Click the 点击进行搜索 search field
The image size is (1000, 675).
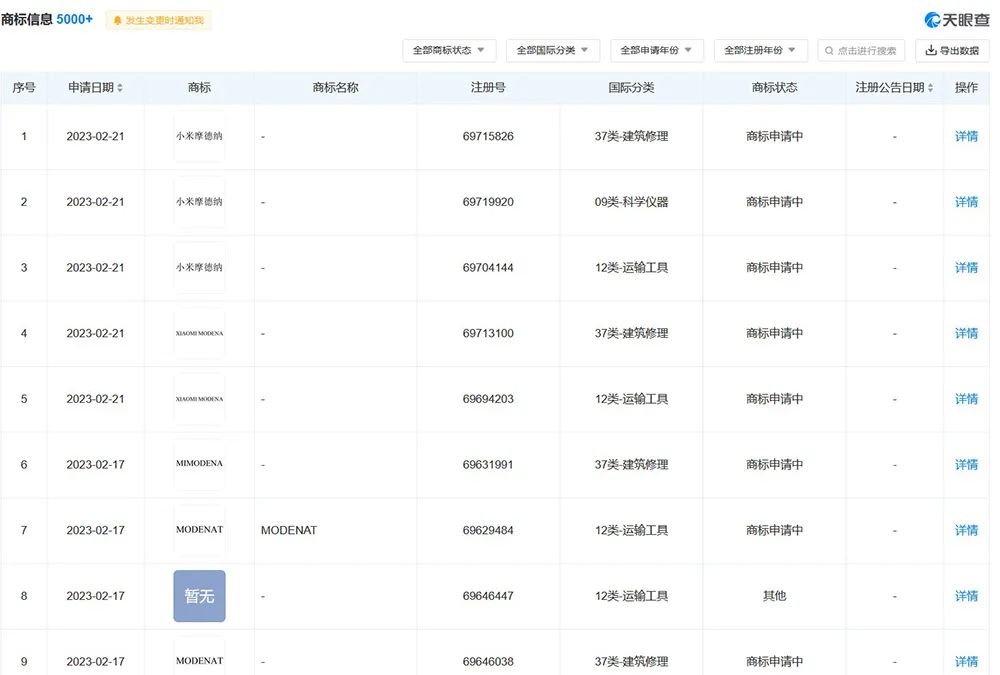pyautogui.click(x=861, y=50)
